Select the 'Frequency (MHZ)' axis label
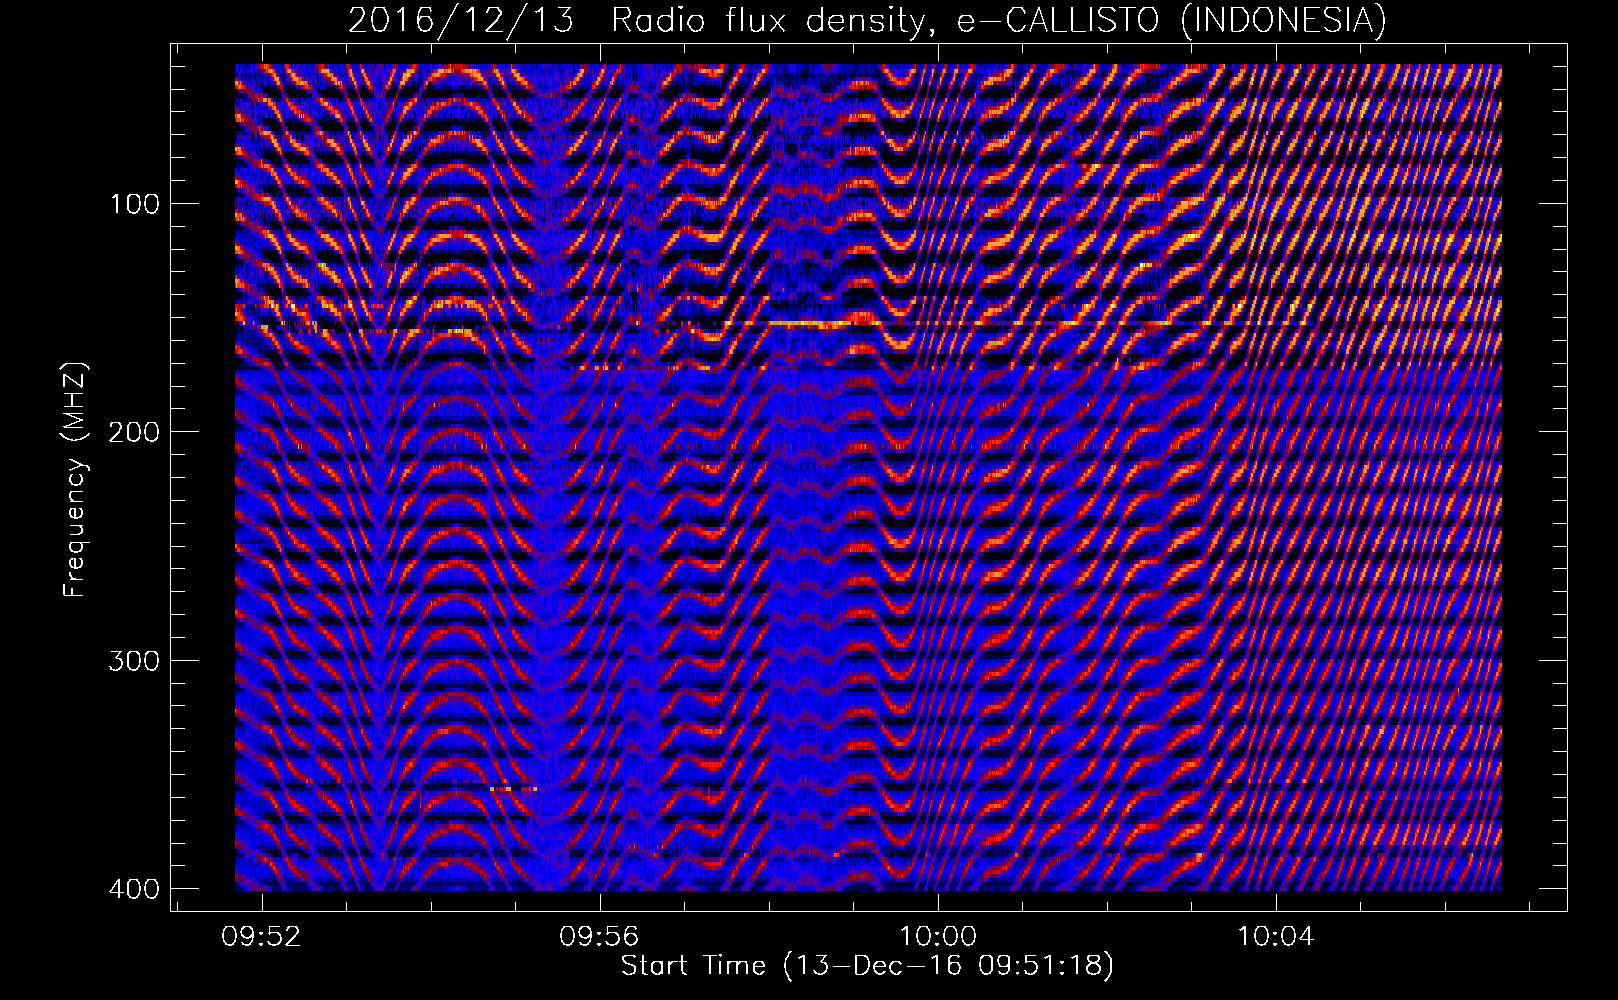Screen dimensions: 1618x1000 pos(75,480)
